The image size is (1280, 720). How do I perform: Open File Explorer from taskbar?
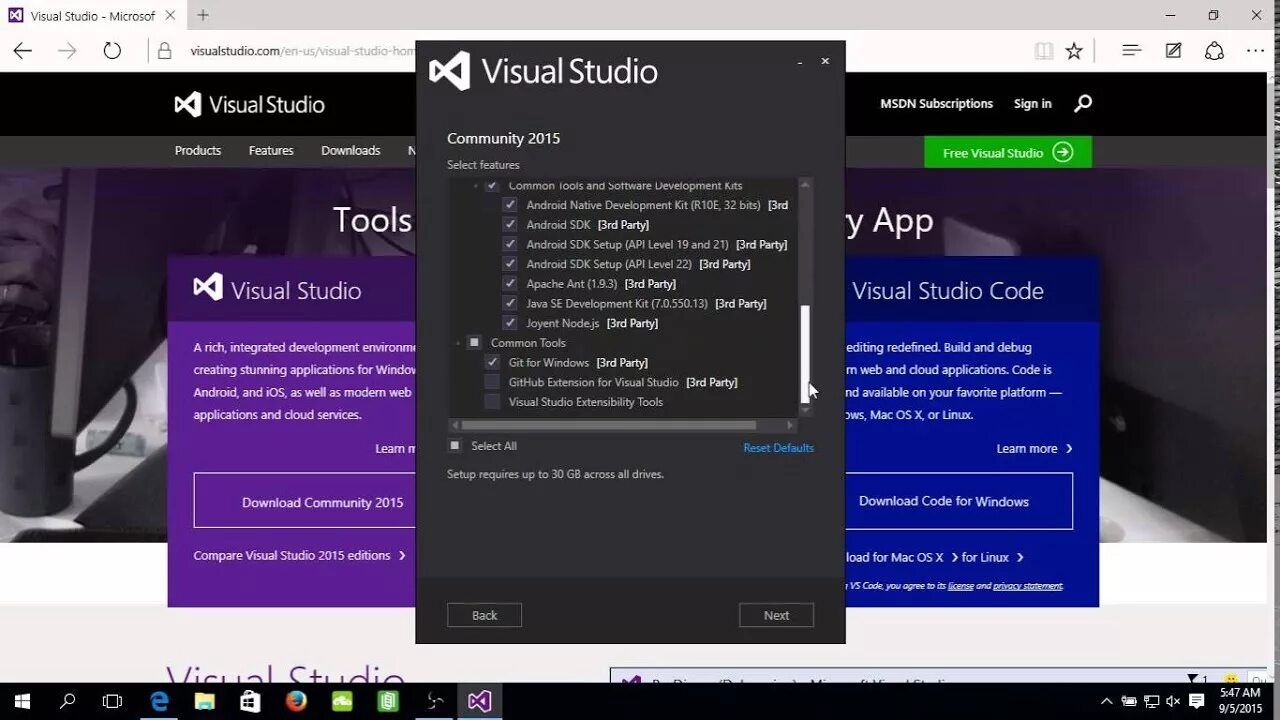coord(204,701)
